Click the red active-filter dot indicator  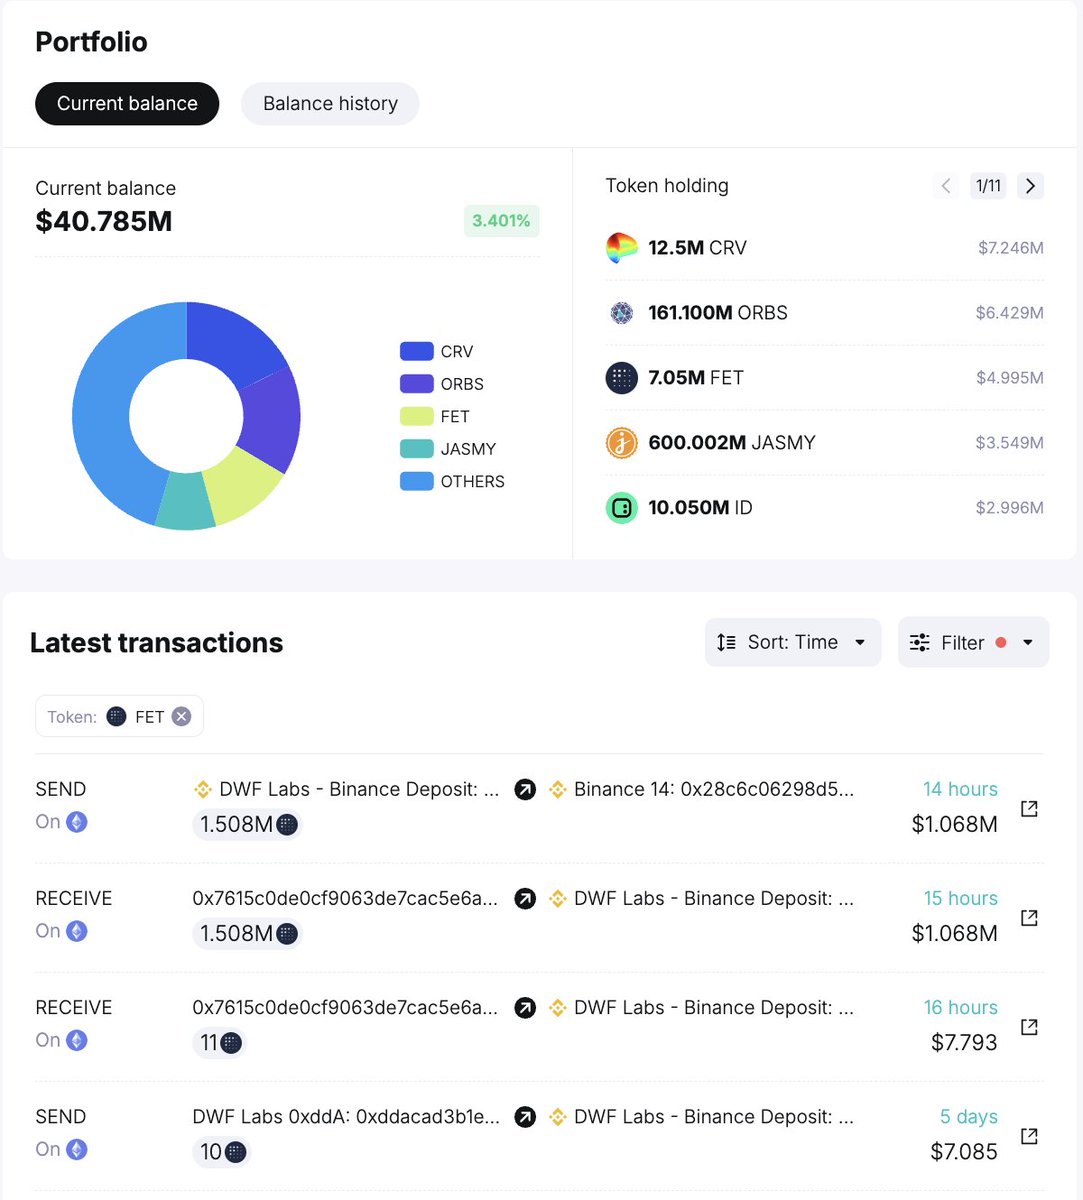[1001, 643]
